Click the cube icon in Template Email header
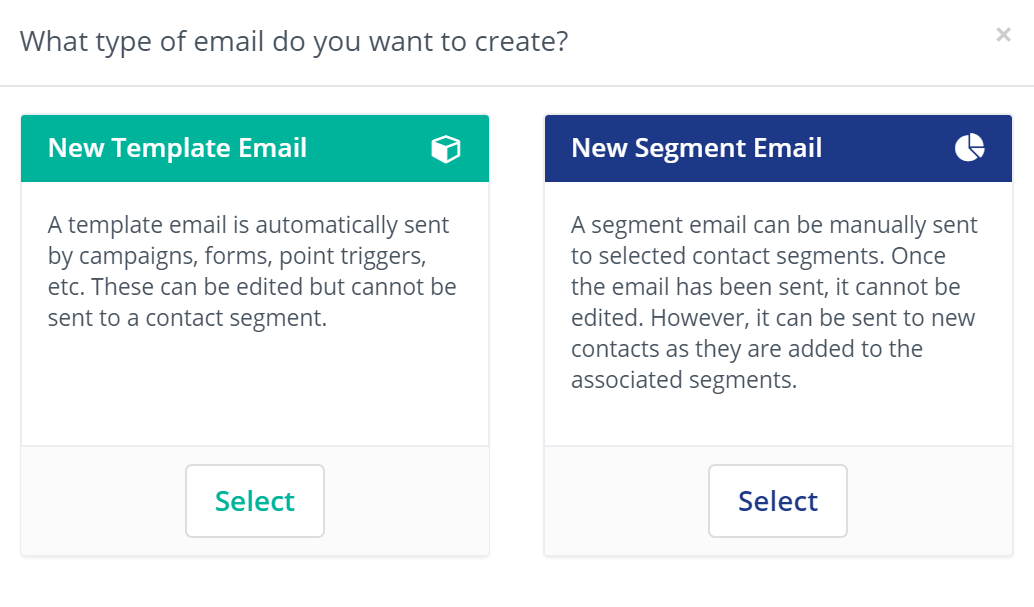Screen dimensions: 1034x607 click(x=445, y=149)
